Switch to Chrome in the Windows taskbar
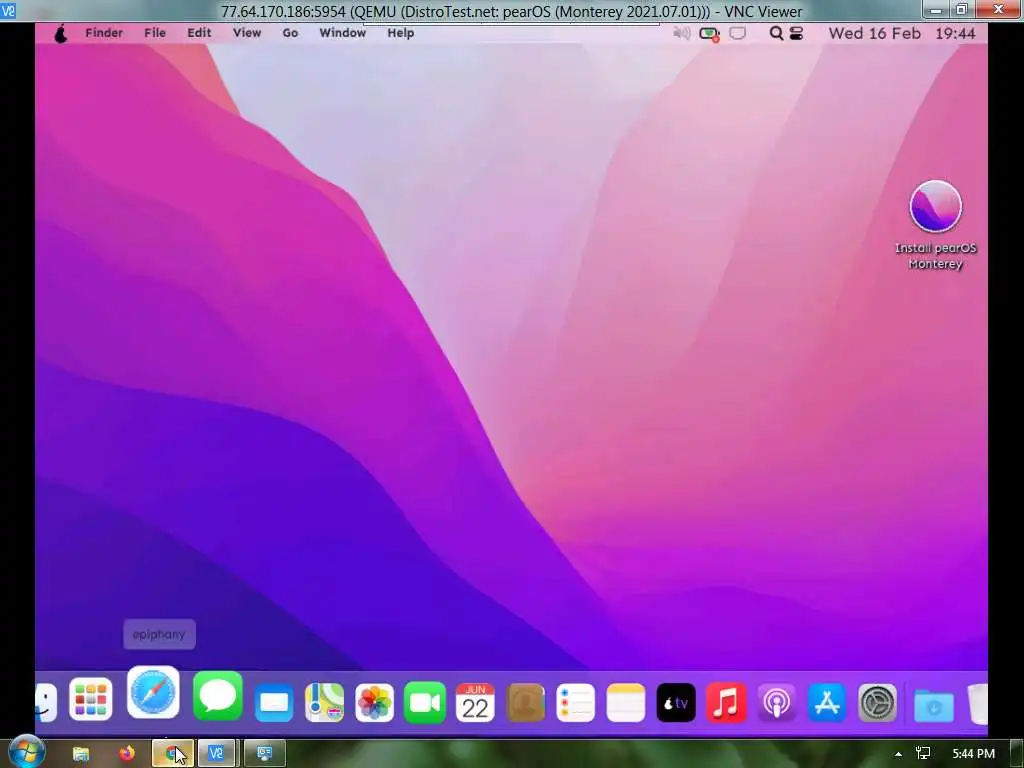The height and width of the screenshot is (768, 1024). coord(172,754)
